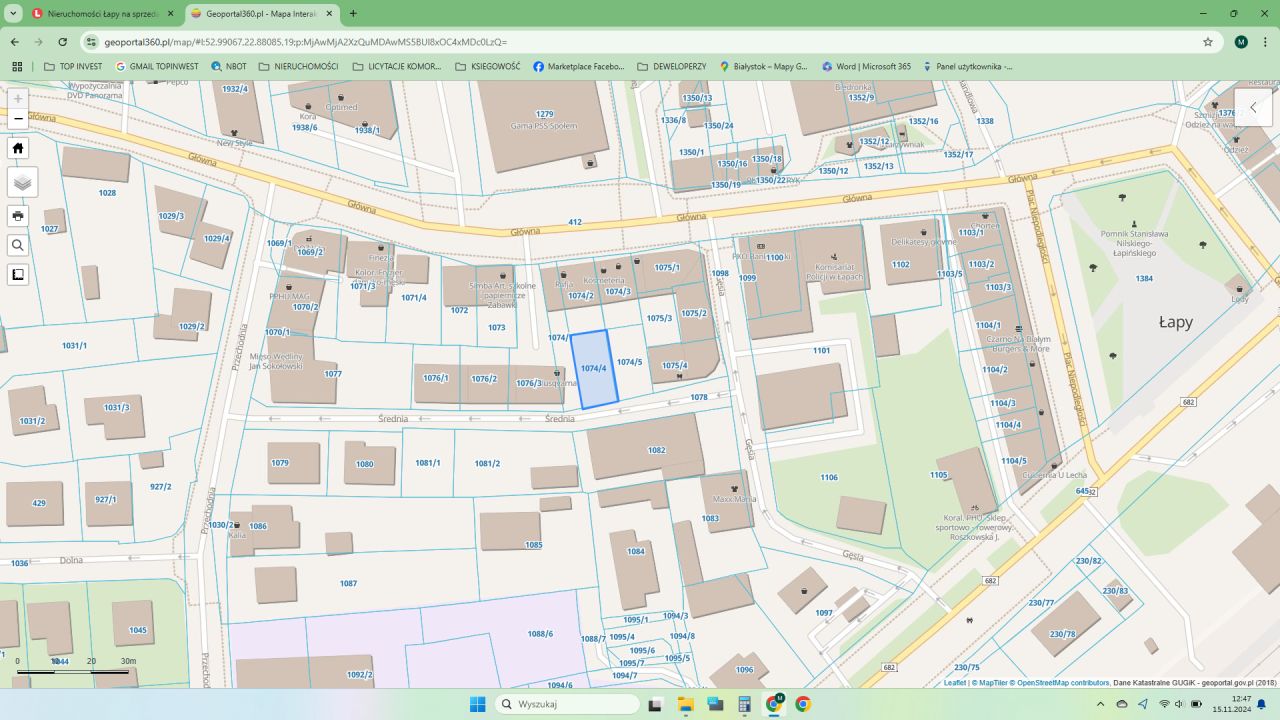Switch to Nieruchomości Łapy tab
This screenshot has height=720, width=1280.
[100, 14]
